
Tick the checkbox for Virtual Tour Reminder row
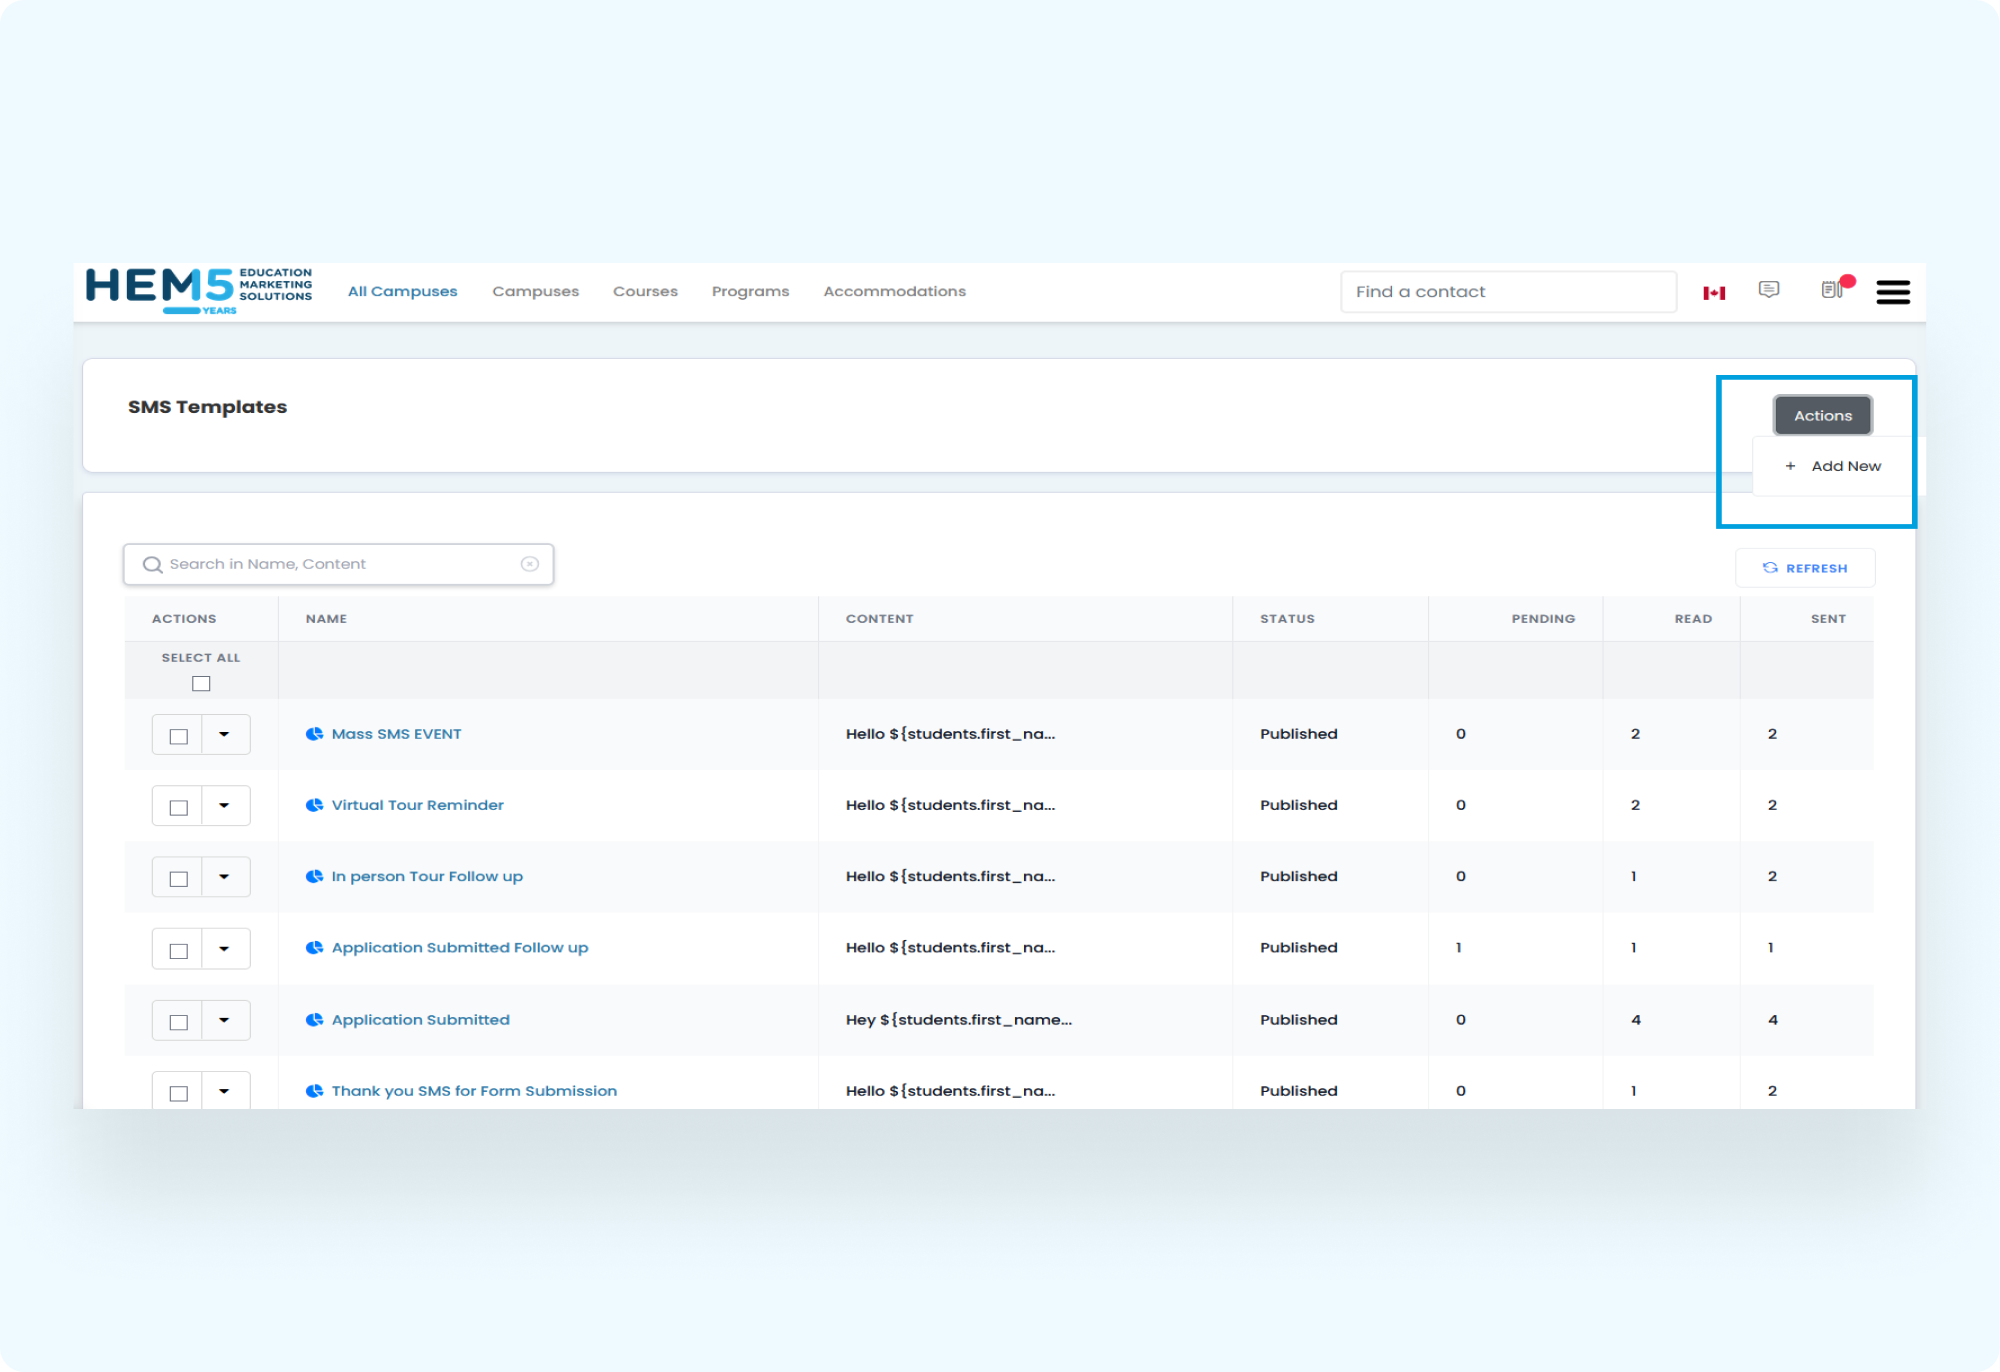pyautogui.click(x=179, y=807)
